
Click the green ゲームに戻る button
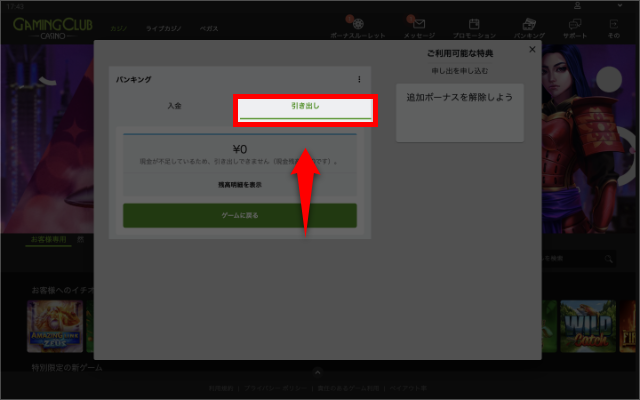pyautogui.click(x=239, y=215)
